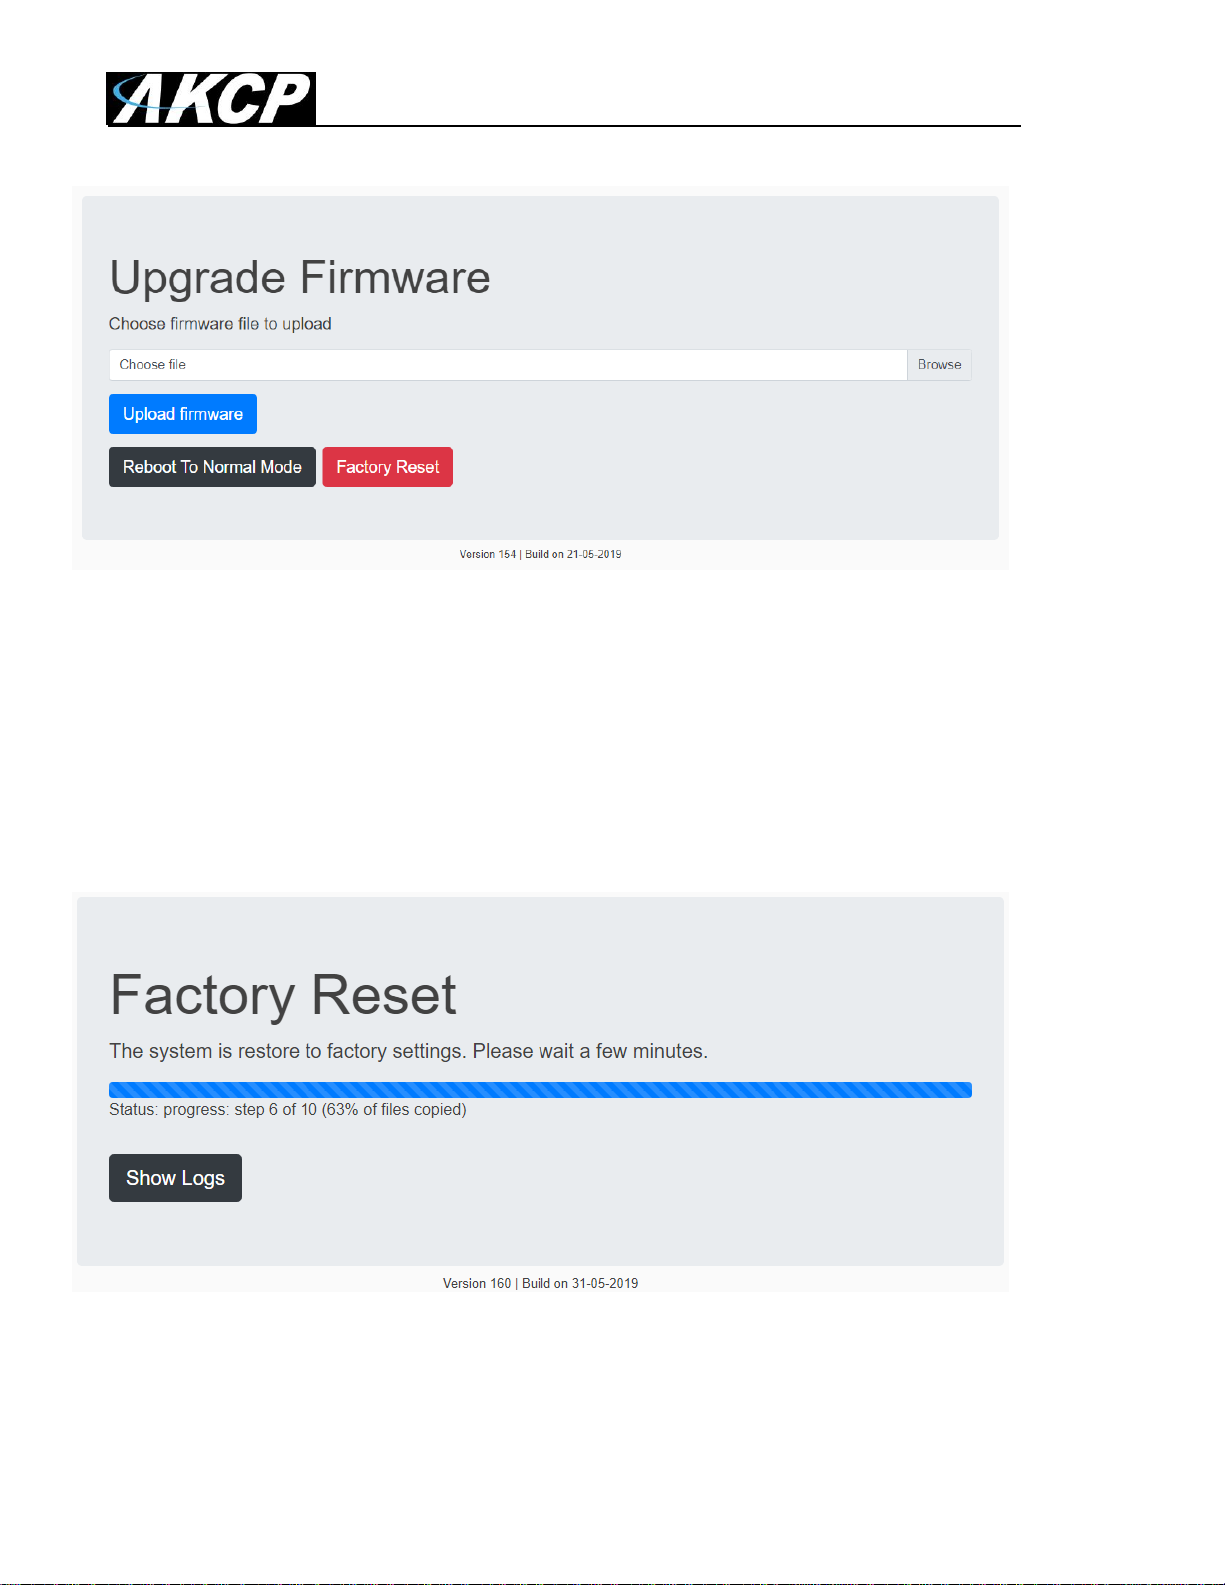1225x1585 pixels.
Task: Click the 'Build on 21-05-2019' text
Action: pos(573,554)
